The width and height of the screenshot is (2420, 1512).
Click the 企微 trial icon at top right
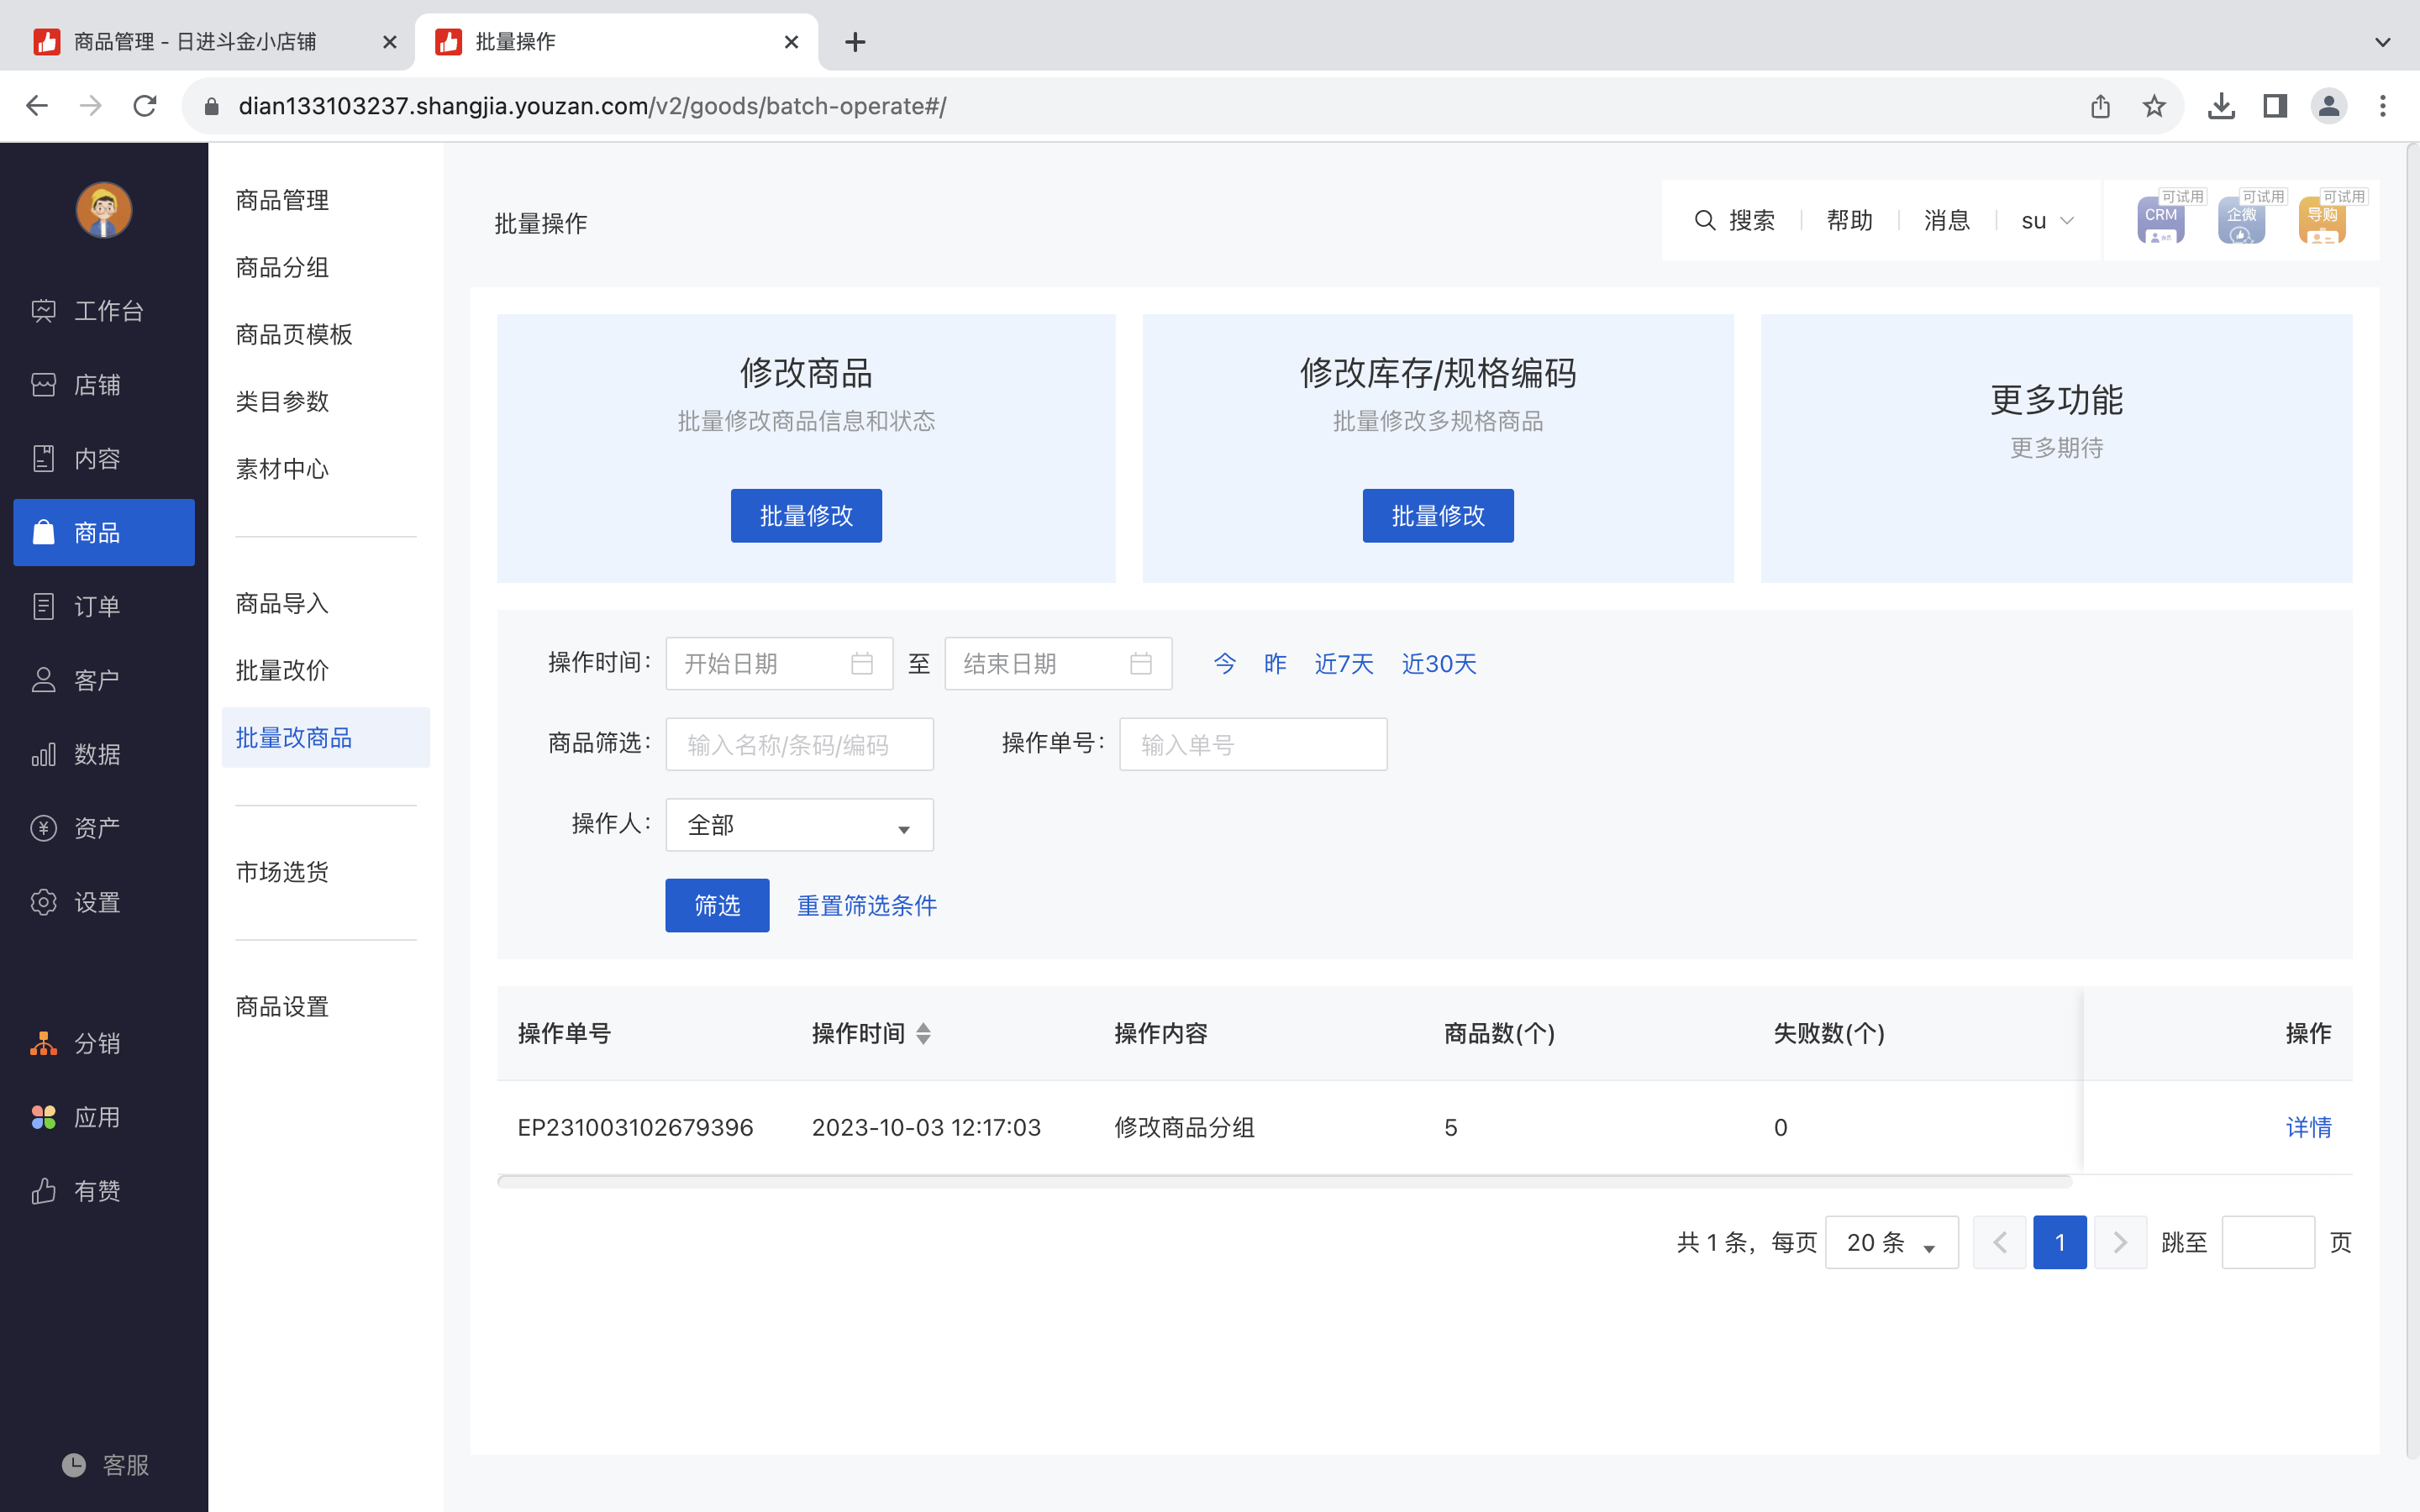click(x=2241, y=220)
